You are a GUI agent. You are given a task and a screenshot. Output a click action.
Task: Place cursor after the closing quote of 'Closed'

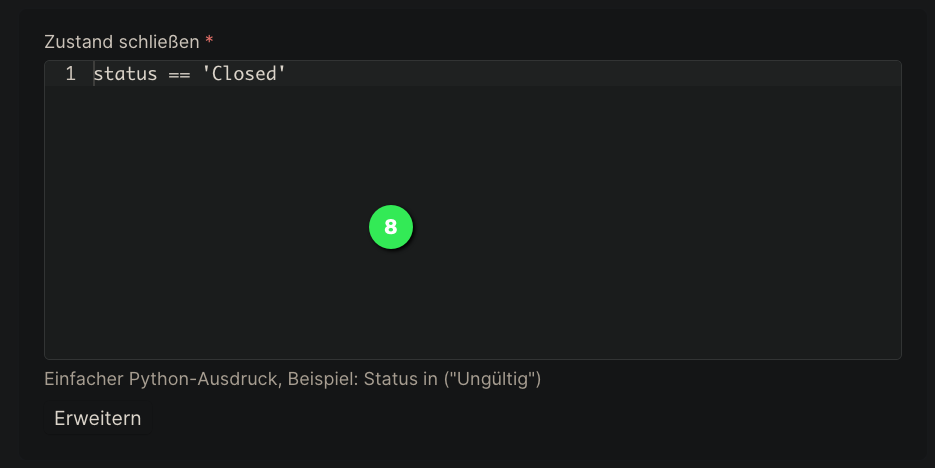click(x=287, y=73)
